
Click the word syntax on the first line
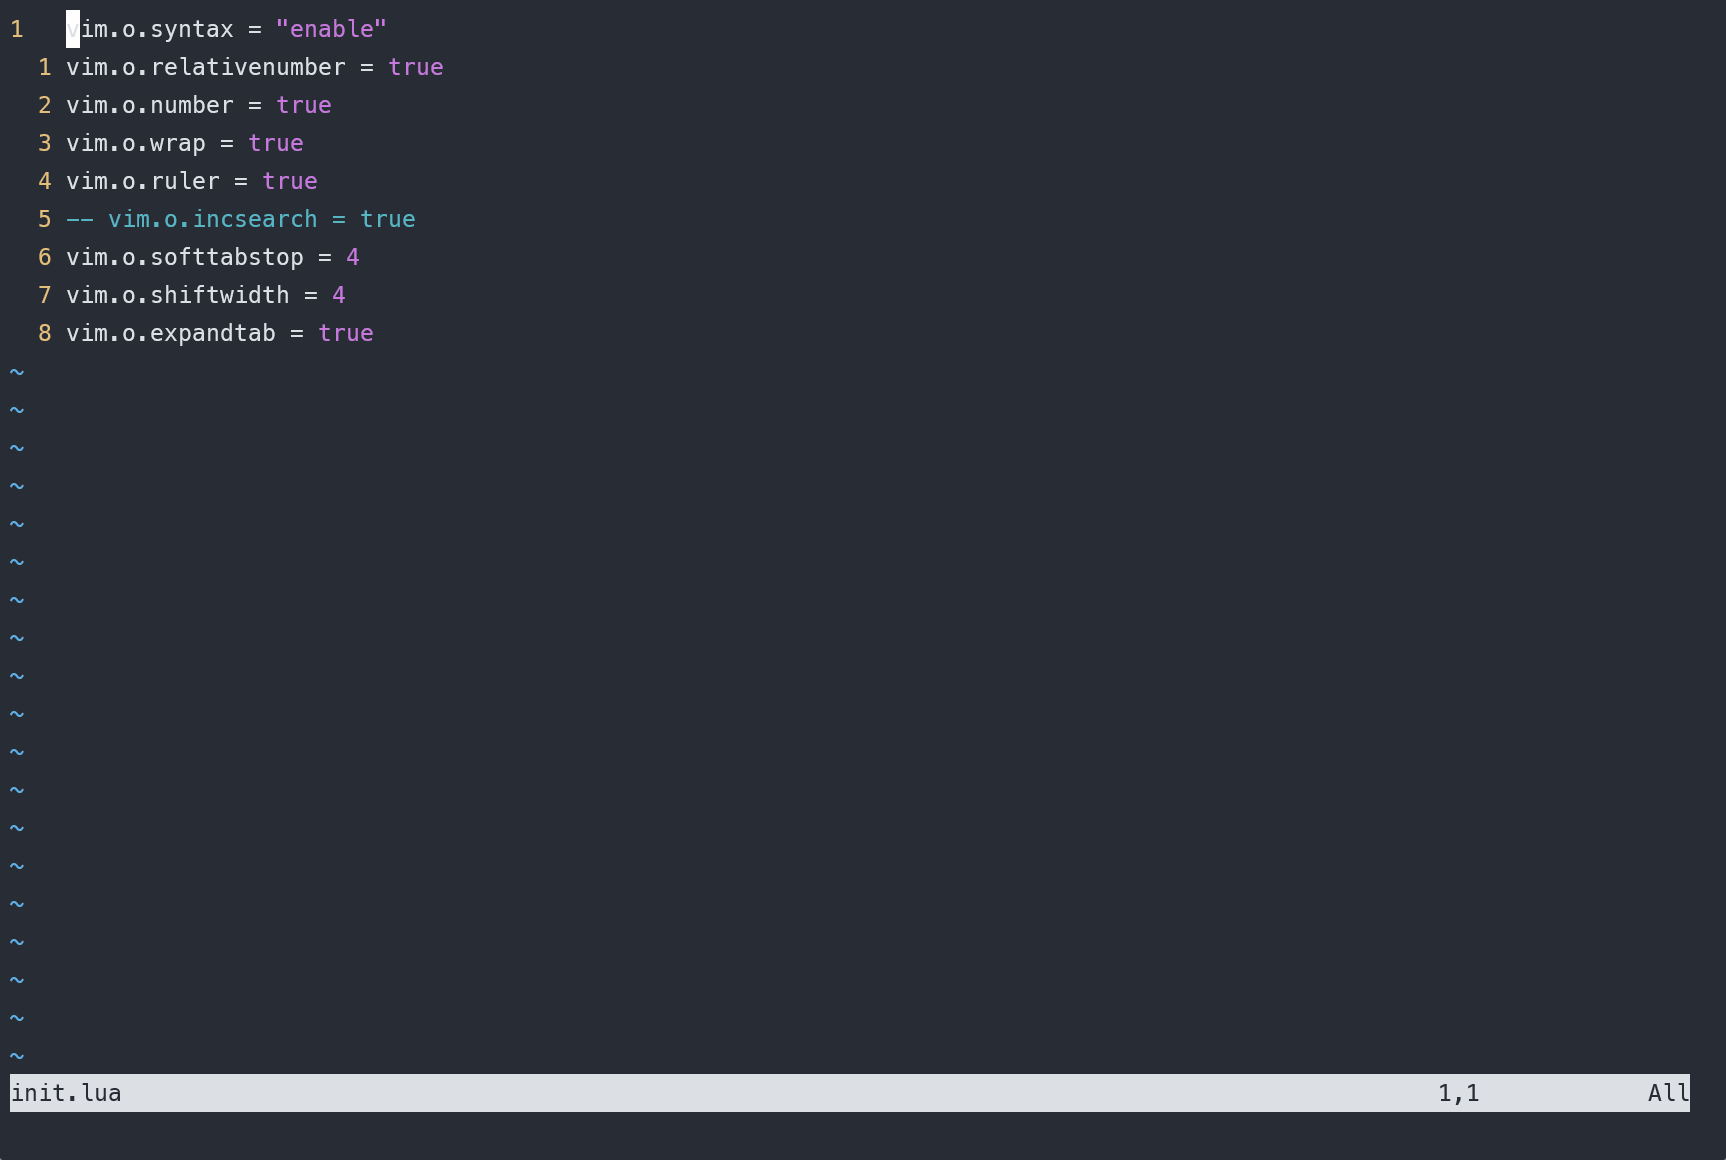192,30
